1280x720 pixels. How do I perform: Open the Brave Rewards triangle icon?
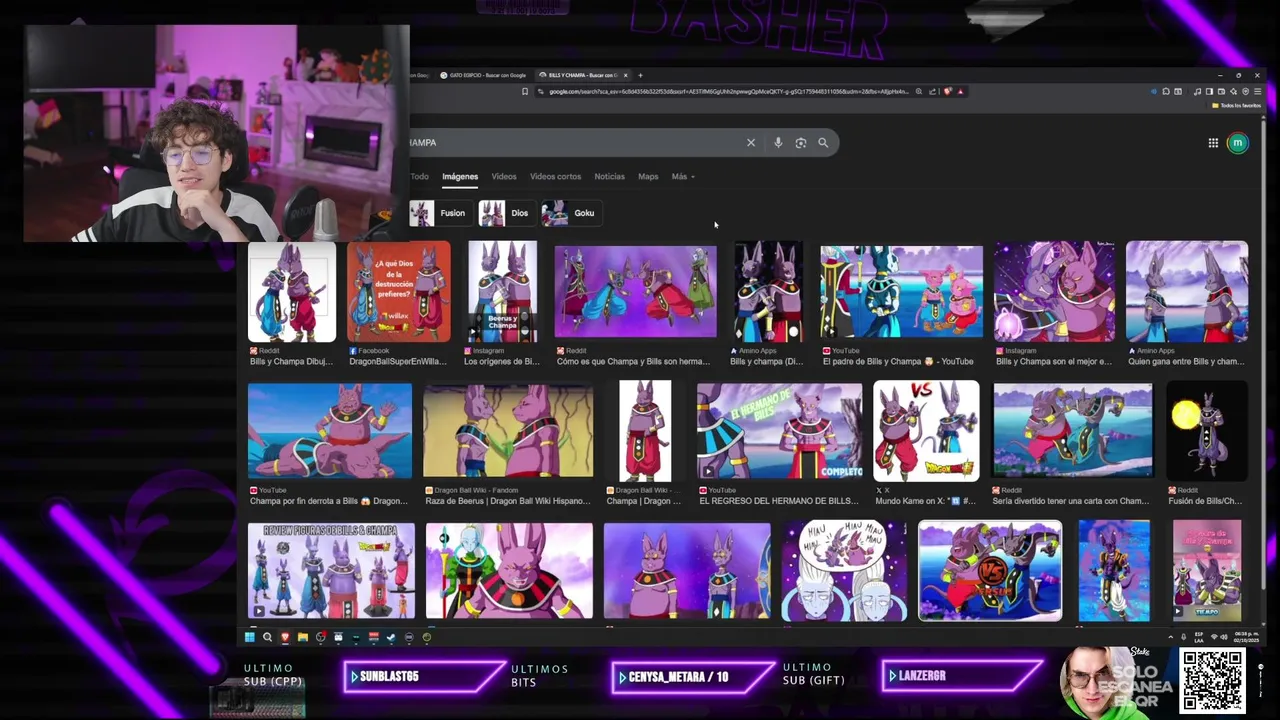(x=961, y=91)
